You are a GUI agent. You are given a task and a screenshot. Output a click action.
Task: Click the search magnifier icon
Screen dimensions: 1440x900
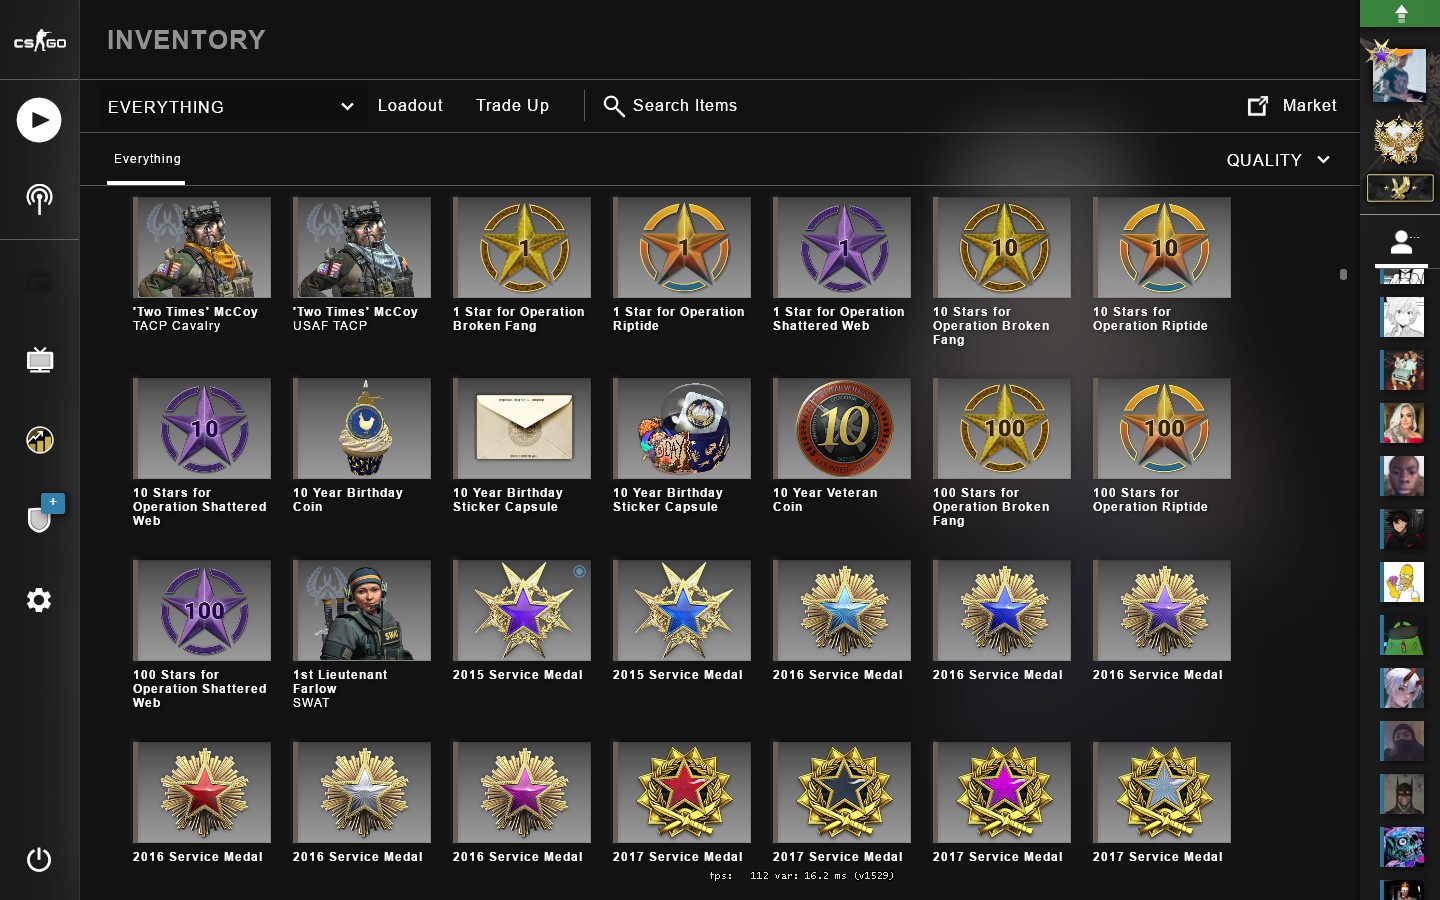(614, 106)
